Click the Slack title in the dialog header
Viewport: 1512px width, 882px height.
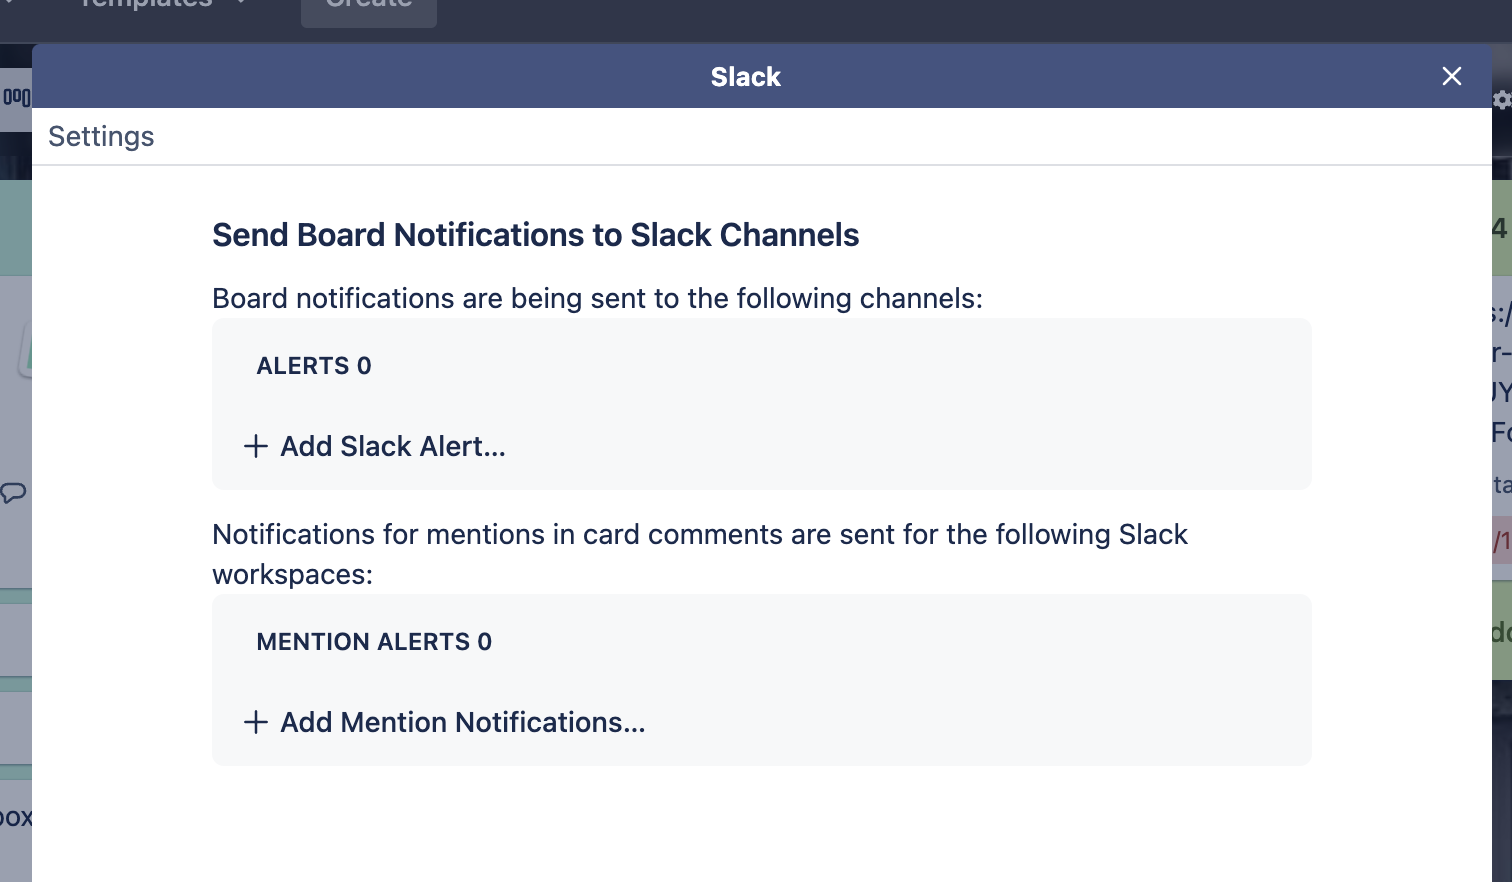[746, 76]
